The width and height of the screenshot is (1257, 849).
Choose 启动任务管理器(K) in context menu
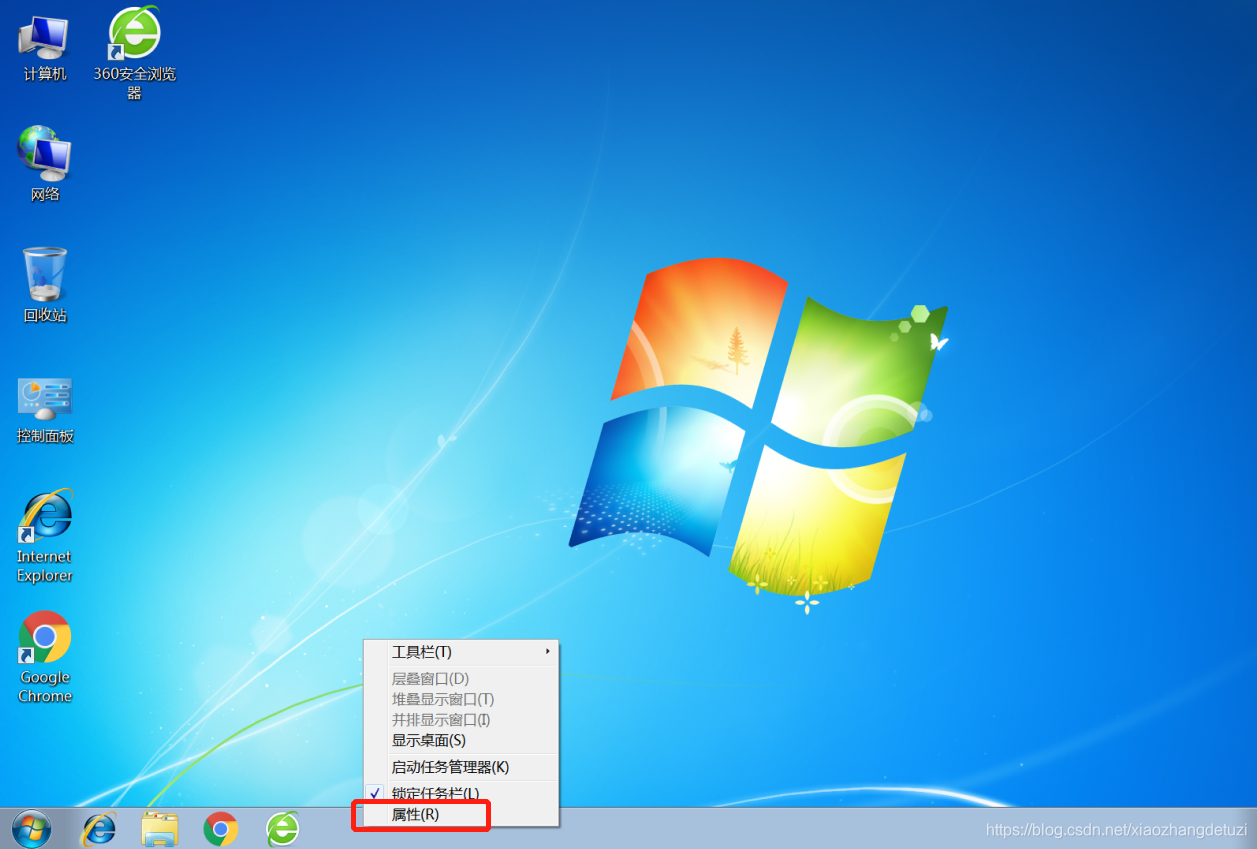460,767
